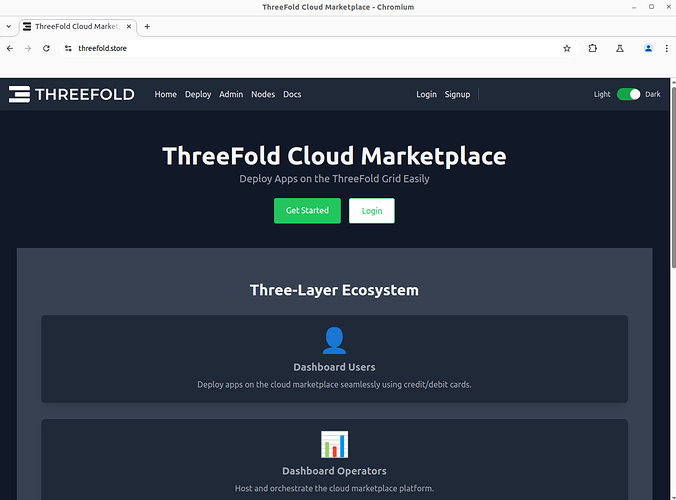
Task: Click the 'Dashboard Operators' card title
Action: pyautogui.click(x=334, y=471)
